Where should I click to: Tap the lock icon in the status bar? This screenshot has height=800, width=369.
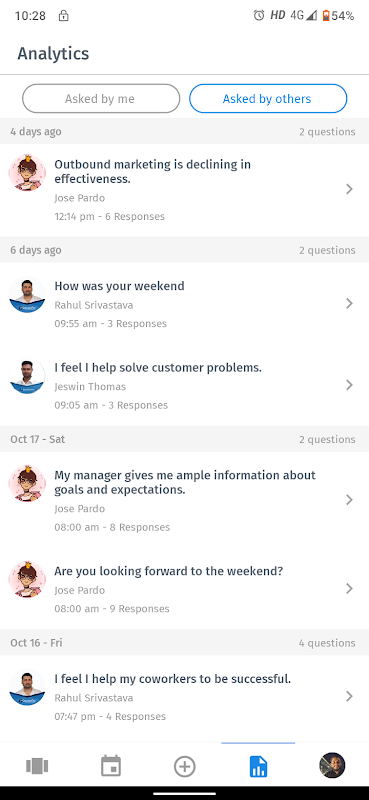63,15
